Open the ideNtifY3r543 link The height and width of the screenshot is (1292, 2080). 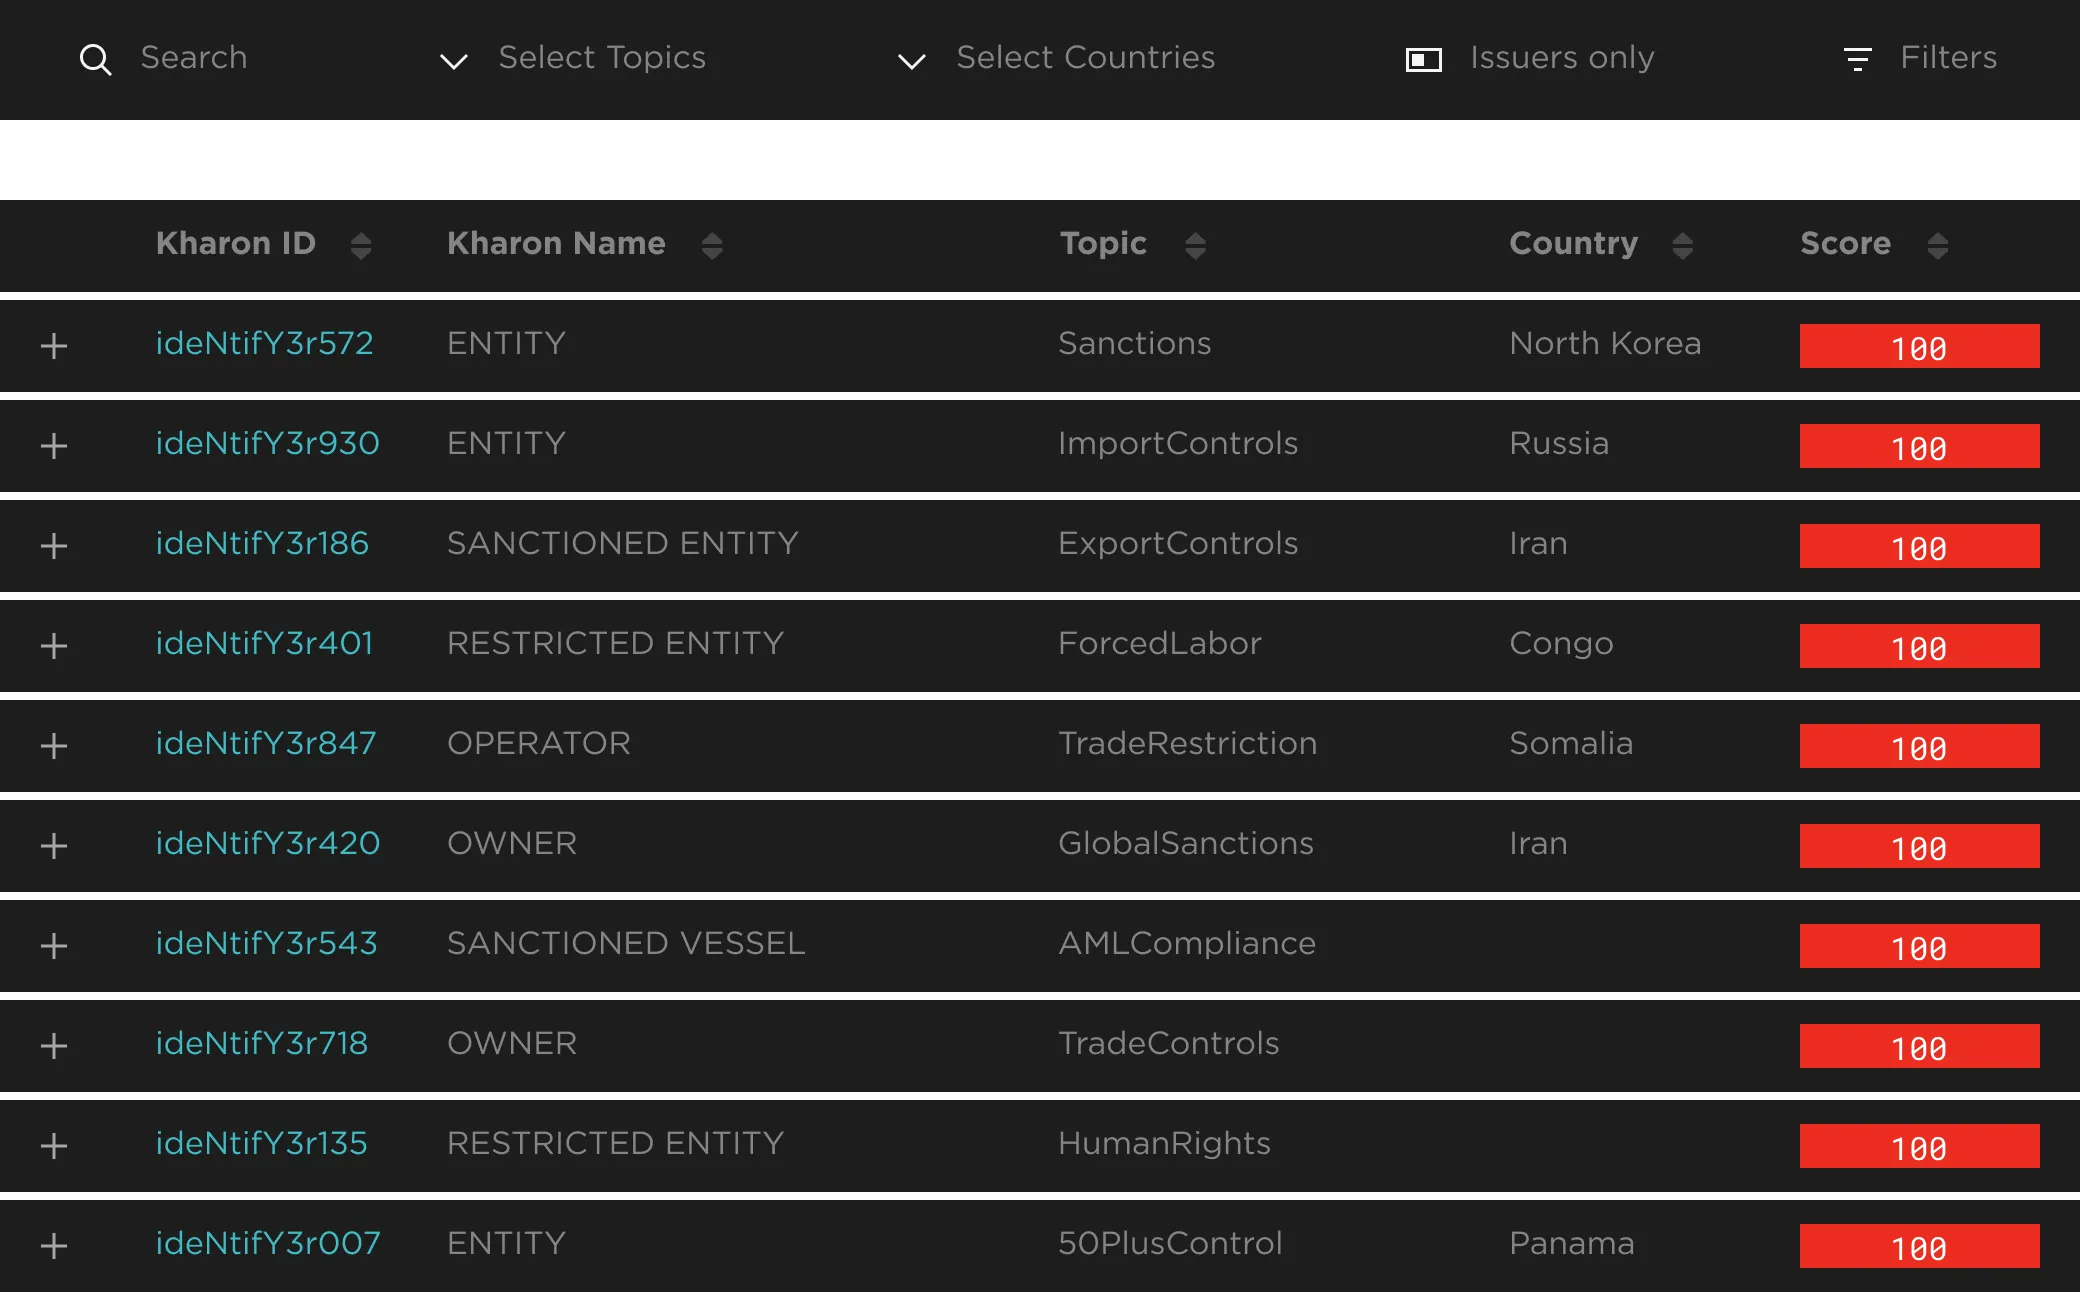[x=266, y=944]
